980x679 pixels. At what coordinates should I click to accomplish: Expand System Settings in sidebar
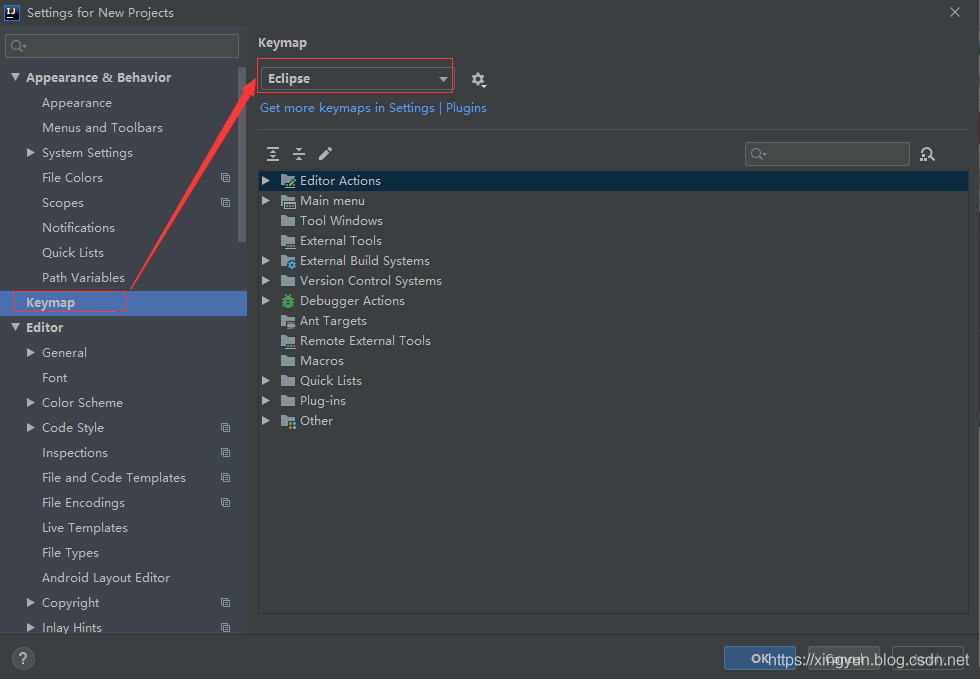tap(31, 153)
